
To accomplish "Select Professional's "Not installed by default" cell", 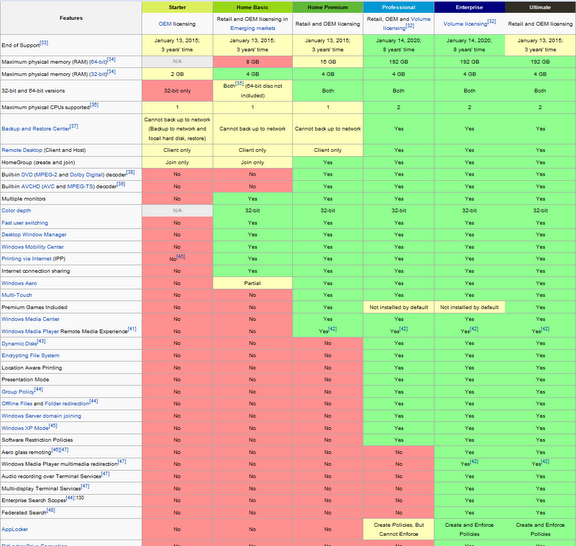I will [x=399, y=307].
